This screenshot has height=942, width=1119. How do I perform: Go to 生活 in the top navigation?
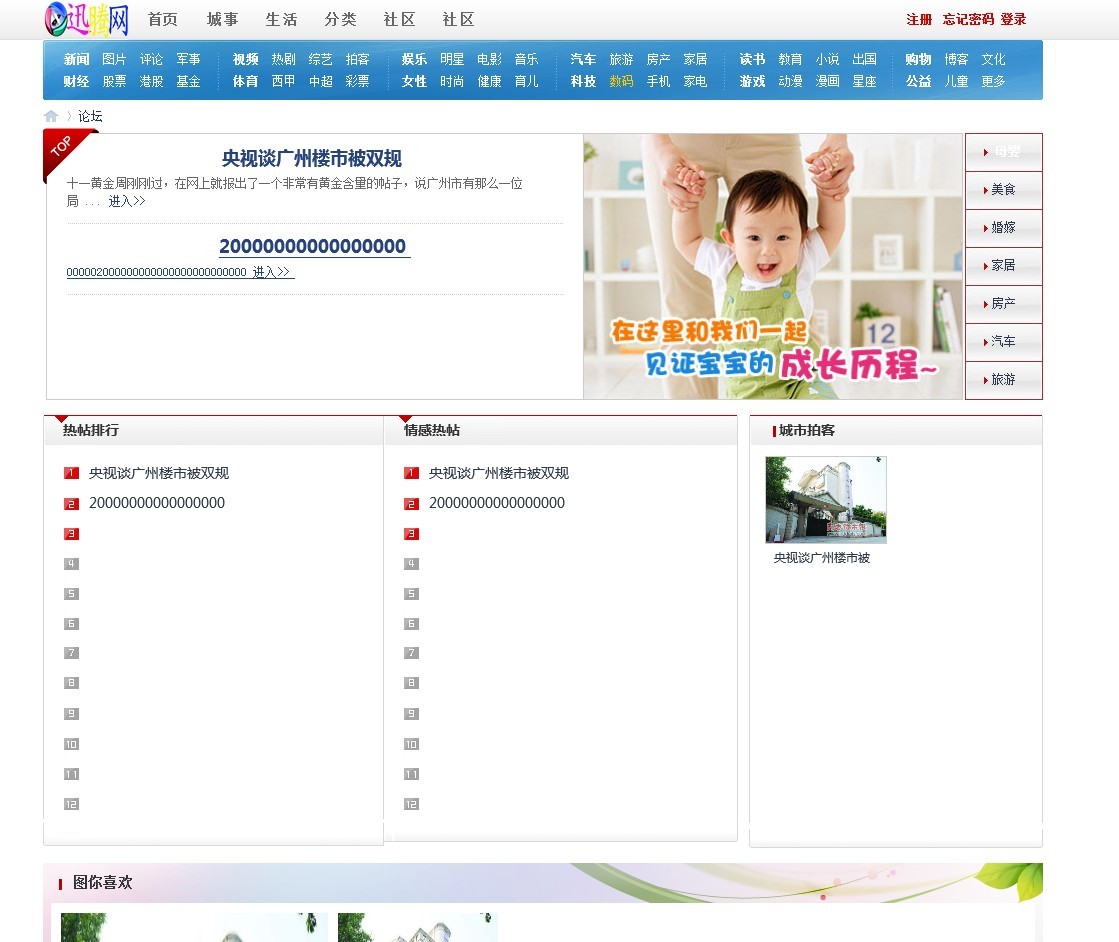281,20
